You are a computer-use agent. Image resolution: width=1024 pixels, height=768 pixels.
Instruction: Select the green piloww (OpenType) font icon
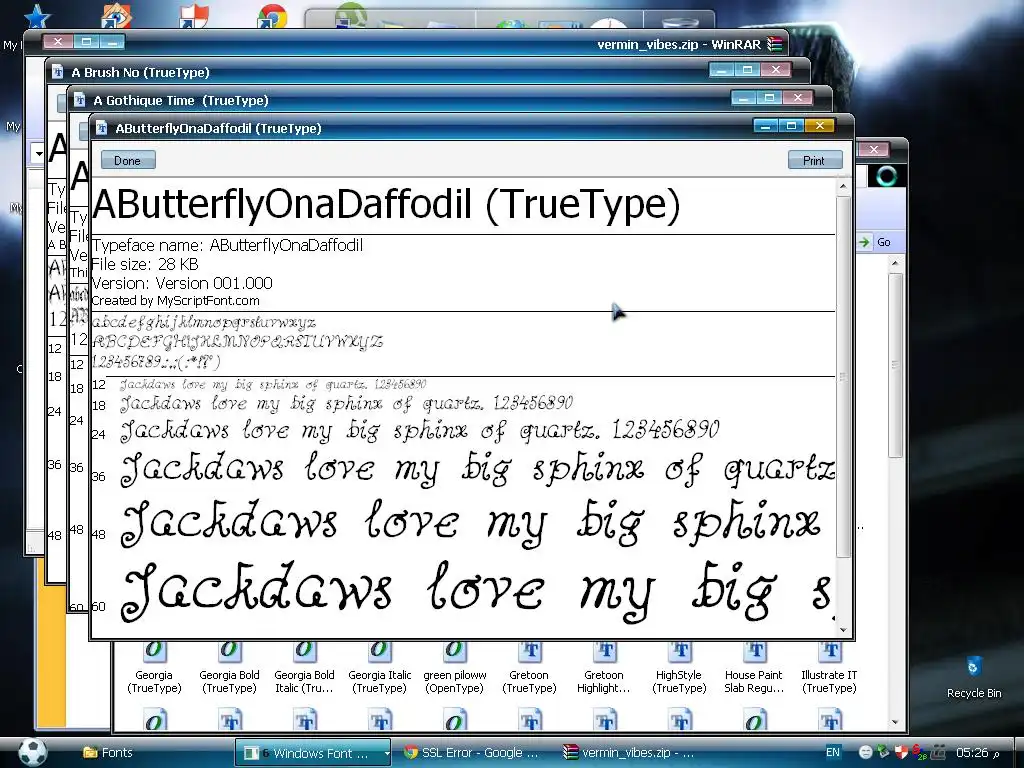click(x=455, y=668)
